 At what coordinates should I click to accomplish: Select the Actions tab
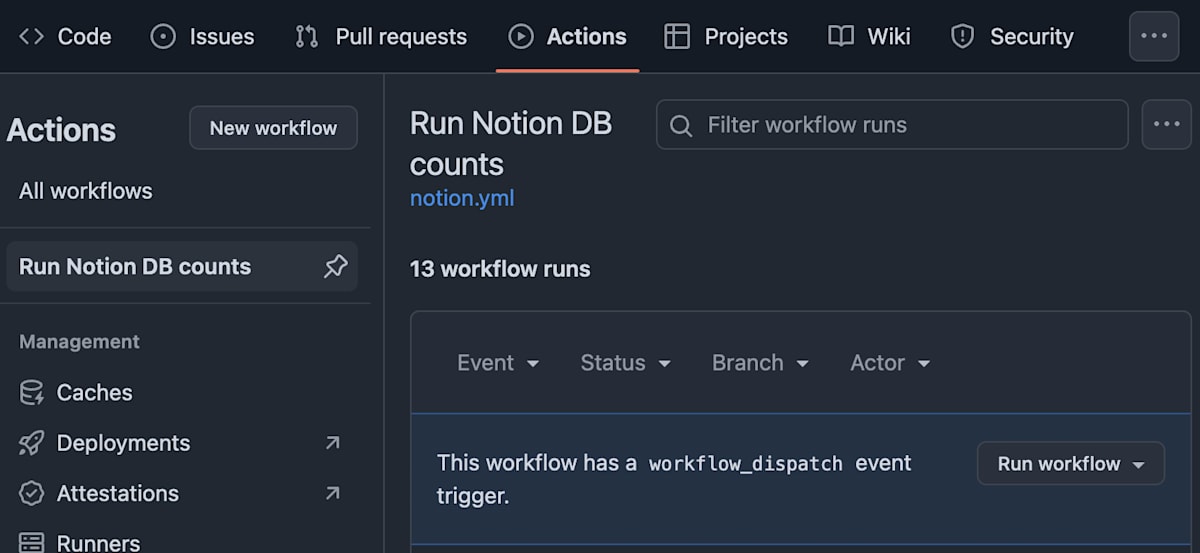(567, 37)
